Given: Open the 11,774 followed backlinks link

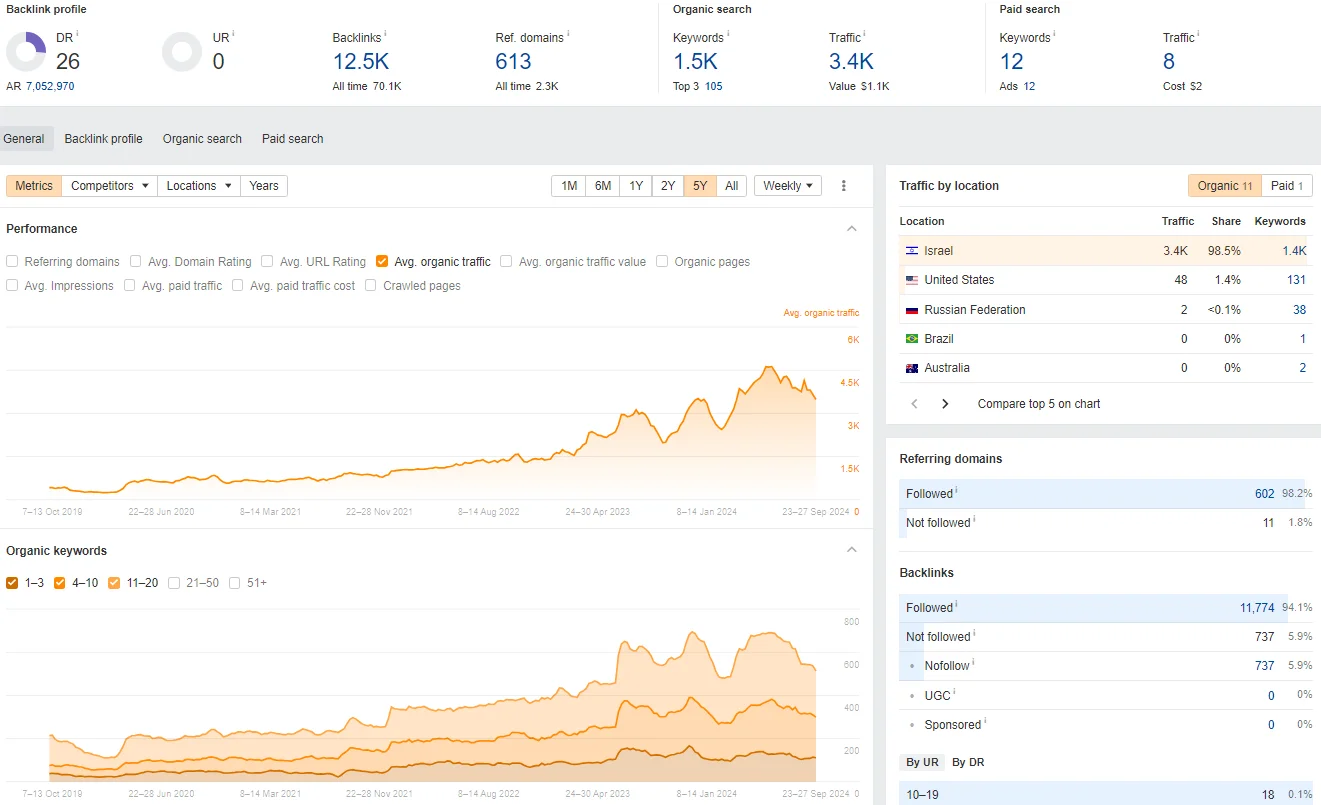Looking at the screenshot, I should (x=1258, y=608).
